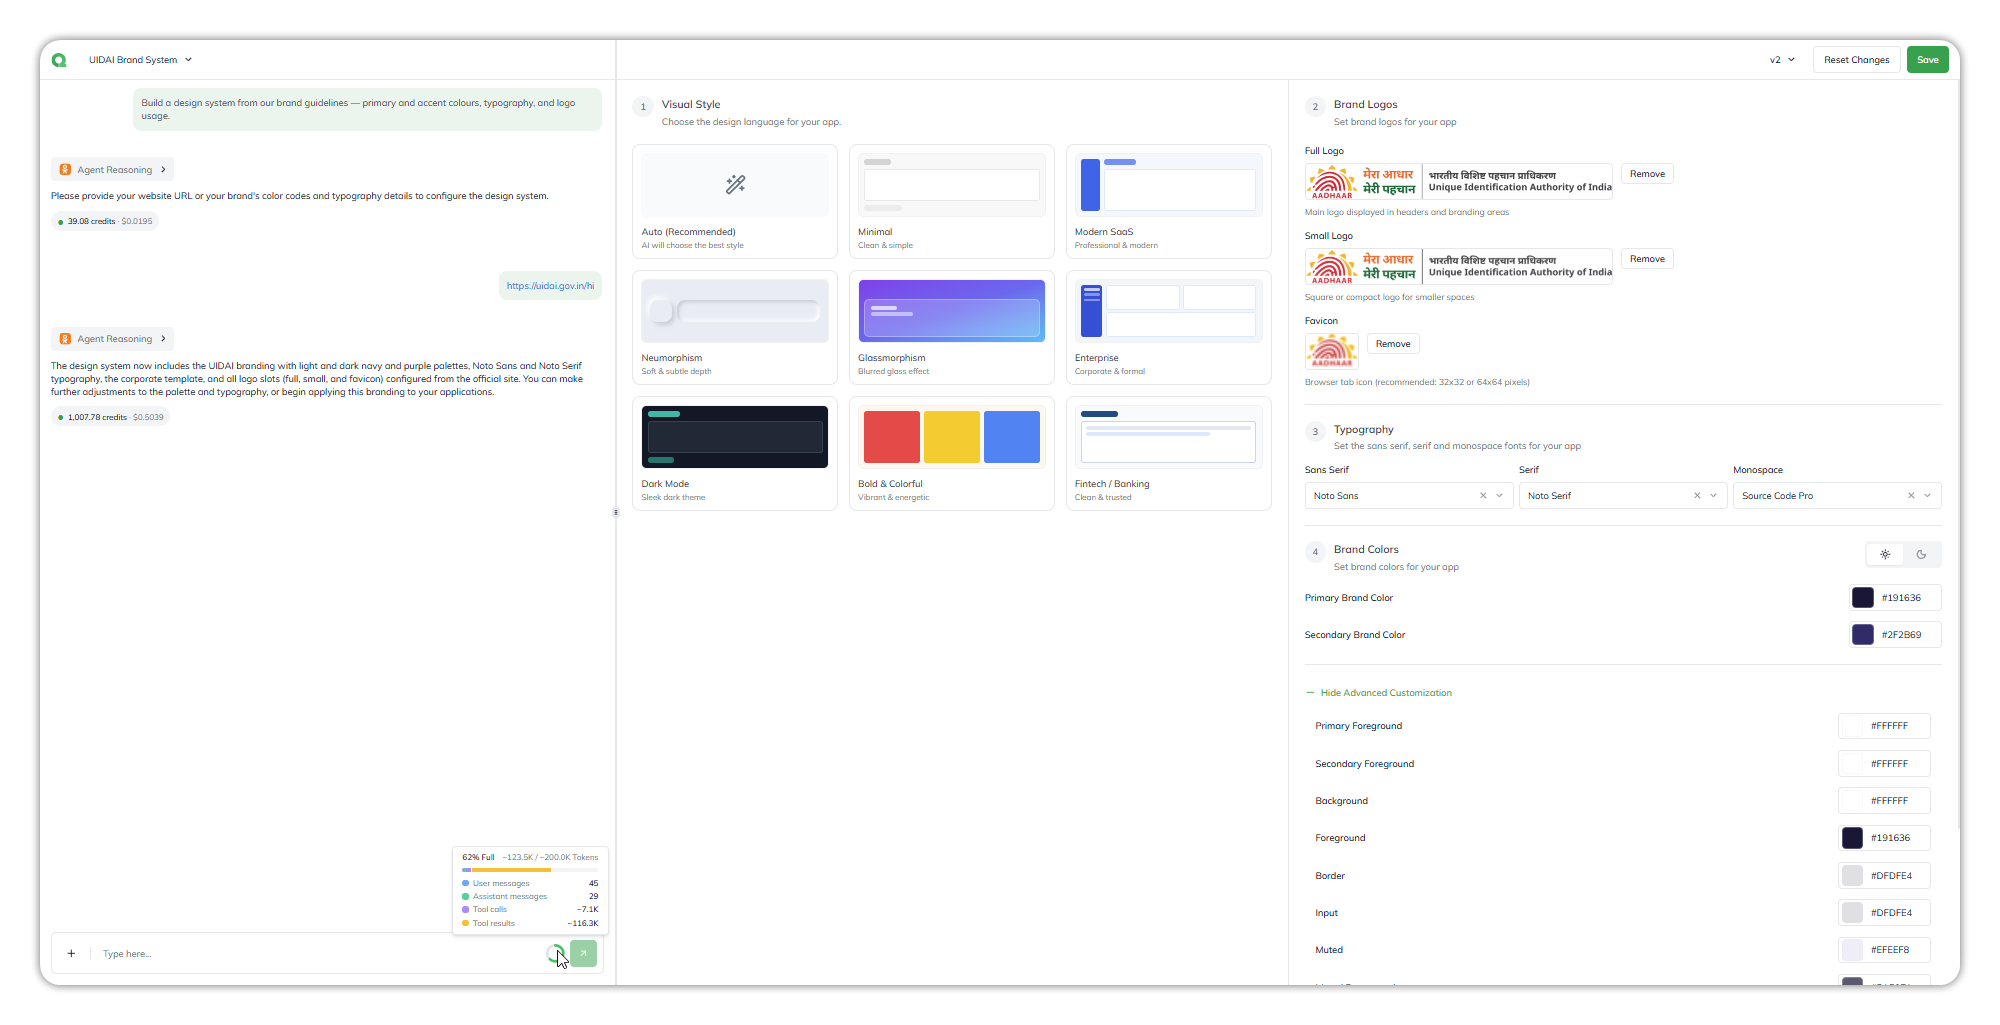Click the Muted #EFEEF8 color field
The image size is (2000, 1025).
pyautogui.click(x=1884, y=950)
